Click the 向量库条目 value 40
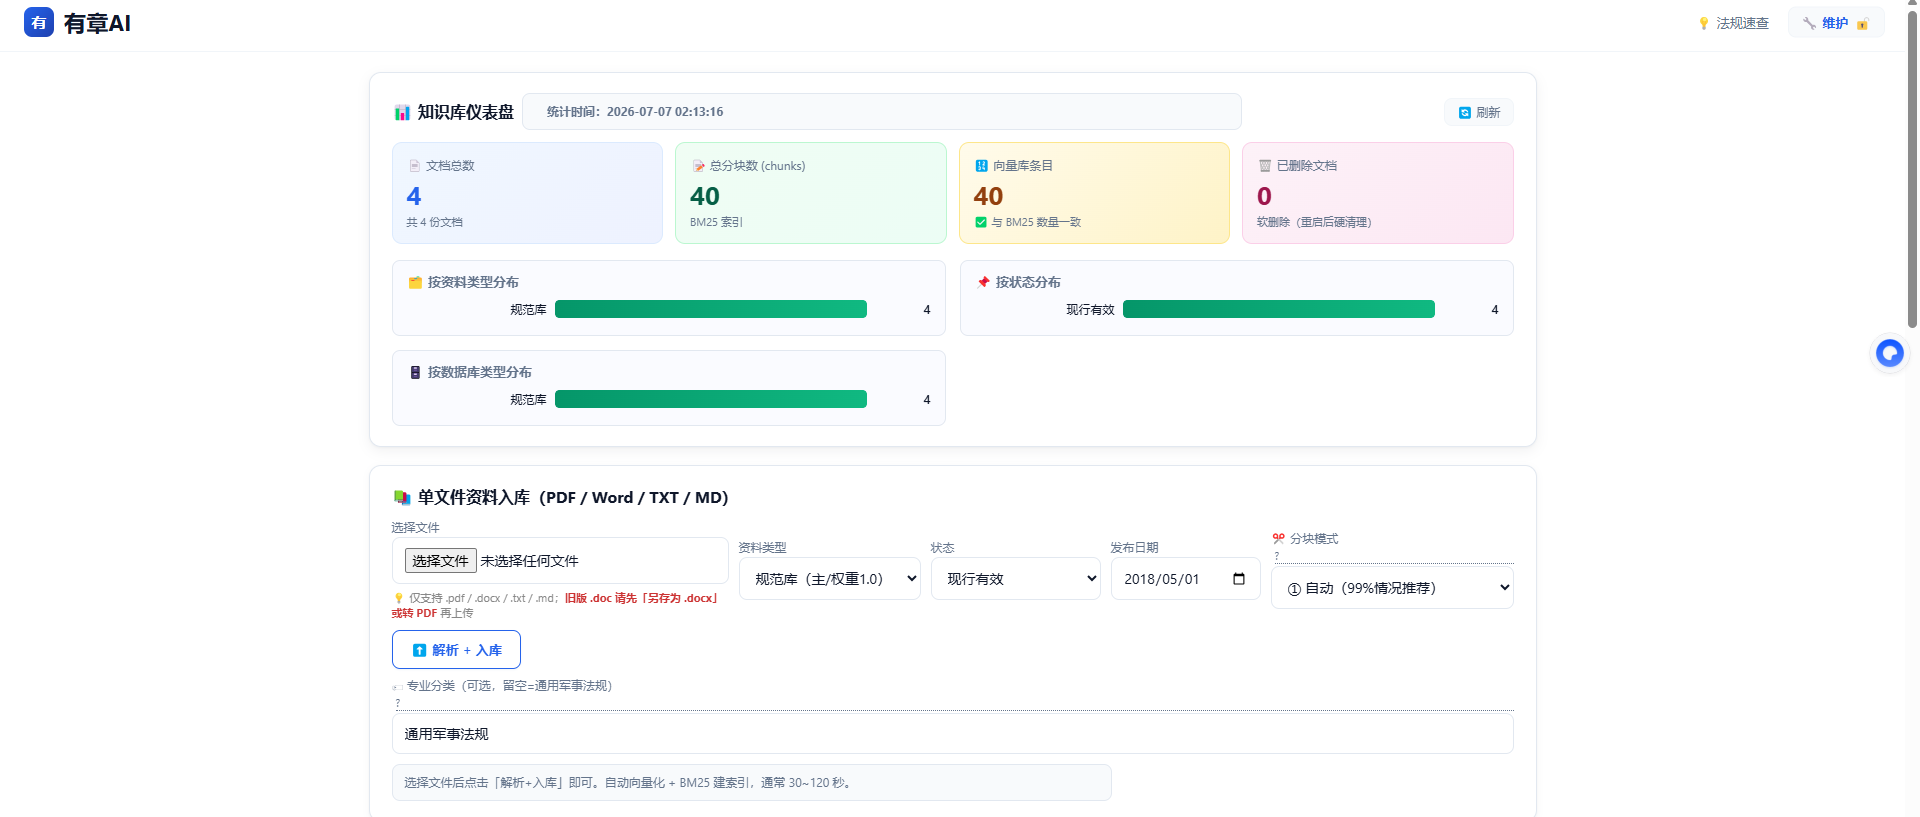Image resolution: width=1920 pixels, height=817 pixels. point(988,196)
